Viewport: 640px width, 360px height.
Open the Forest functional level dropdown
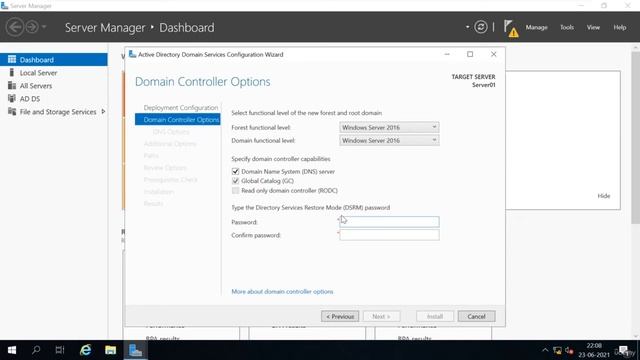[389, 127]
